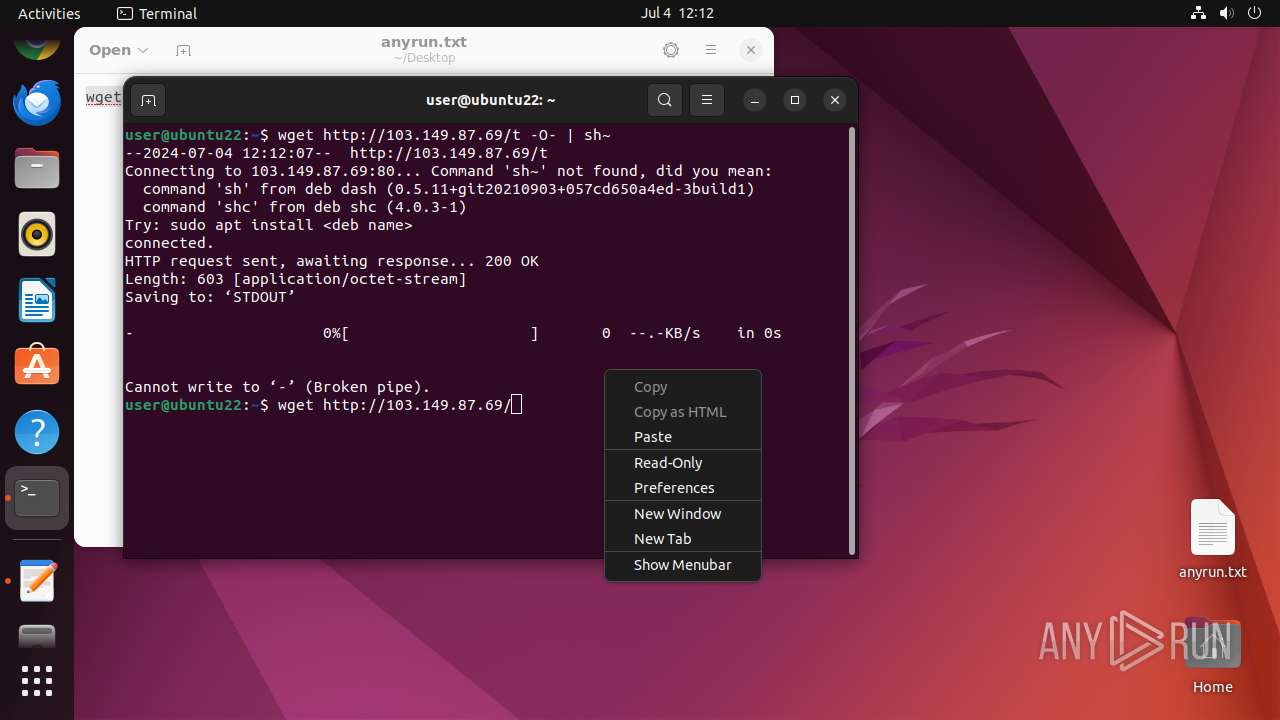The width and height of the screenshot is (1280, 720).
Task: Click the terminal vertical scrollbar
Action: pos(852,340)
